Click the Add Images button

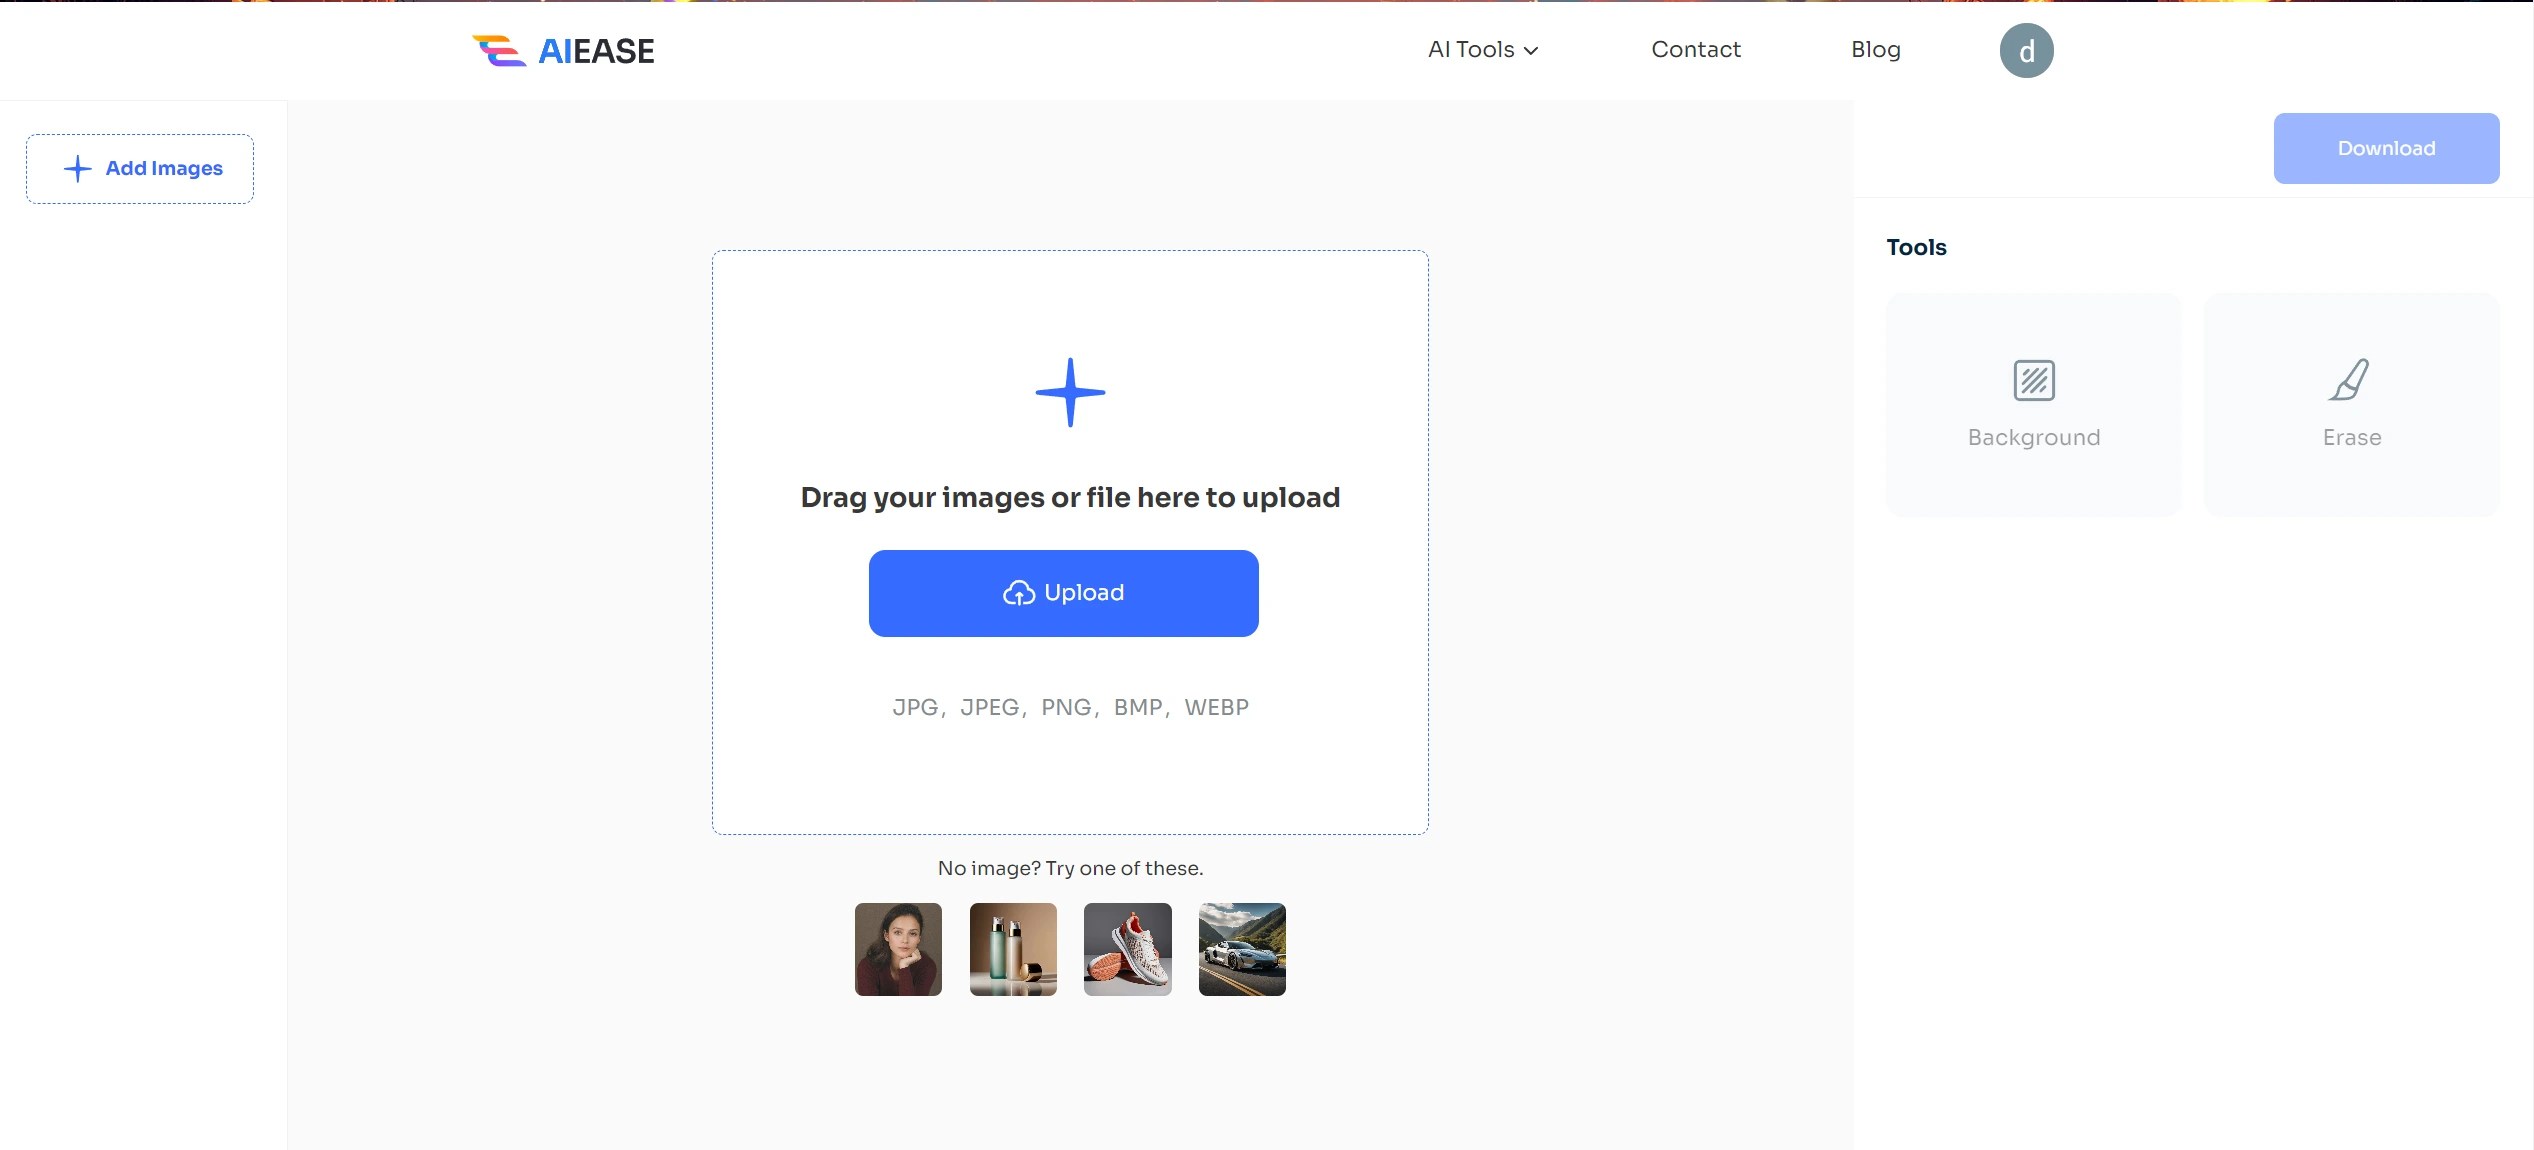(x=139, y=168)
